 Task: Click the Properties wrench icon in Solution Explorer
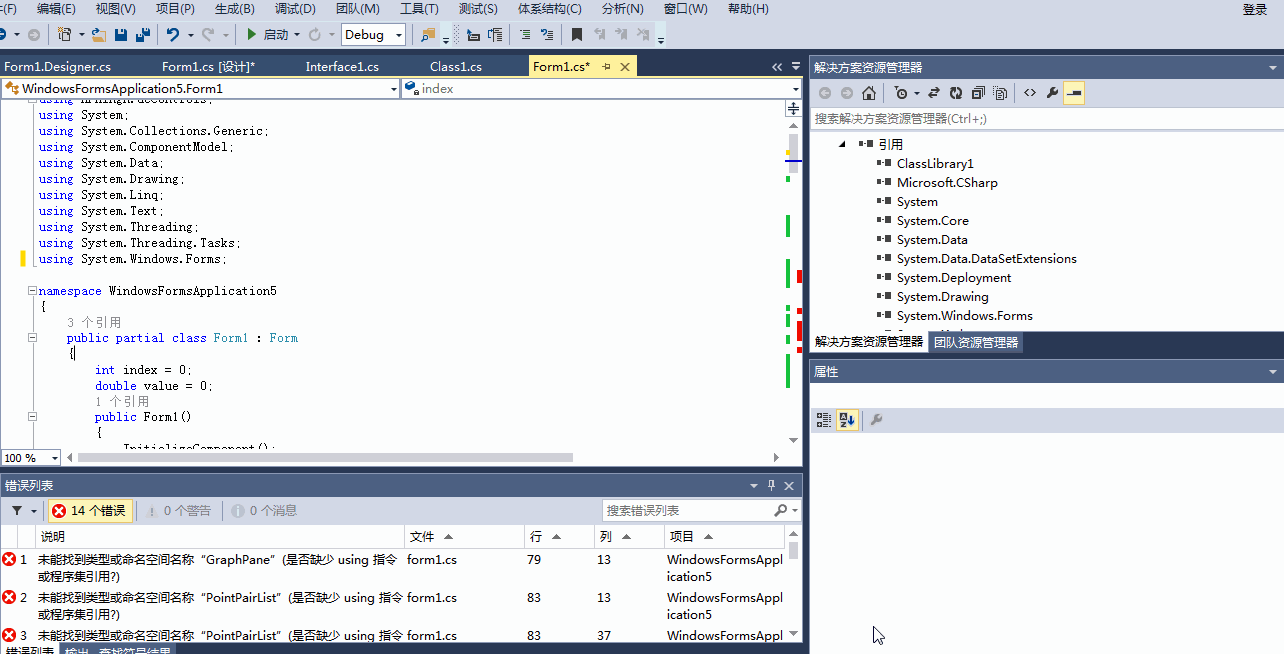pos(1053,92)
